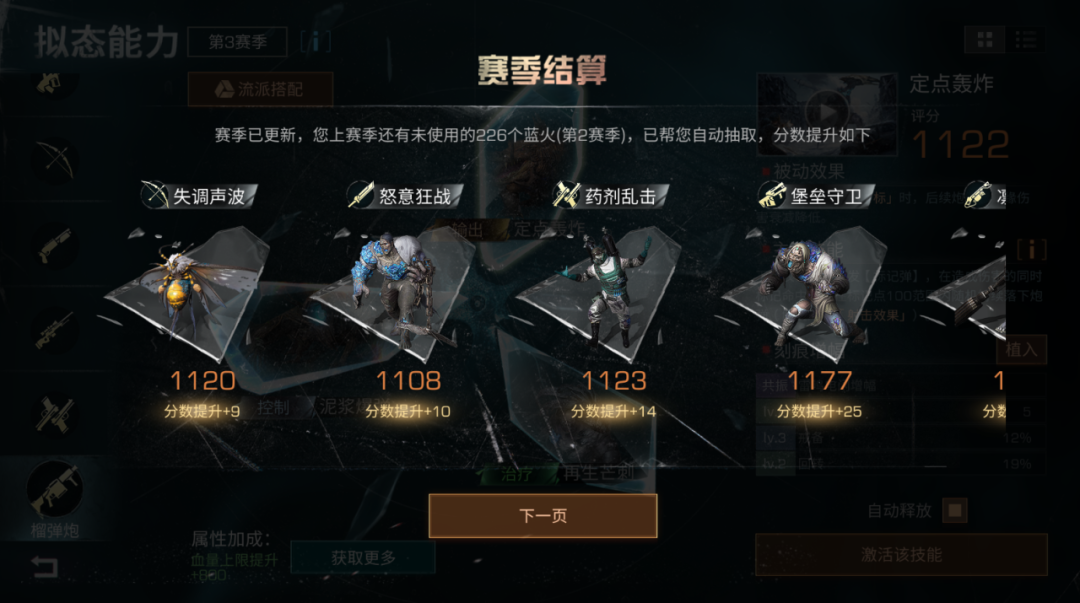Toggle the 自动释放 checkbox
This screenshot has height=603, width=1080.
955,511
